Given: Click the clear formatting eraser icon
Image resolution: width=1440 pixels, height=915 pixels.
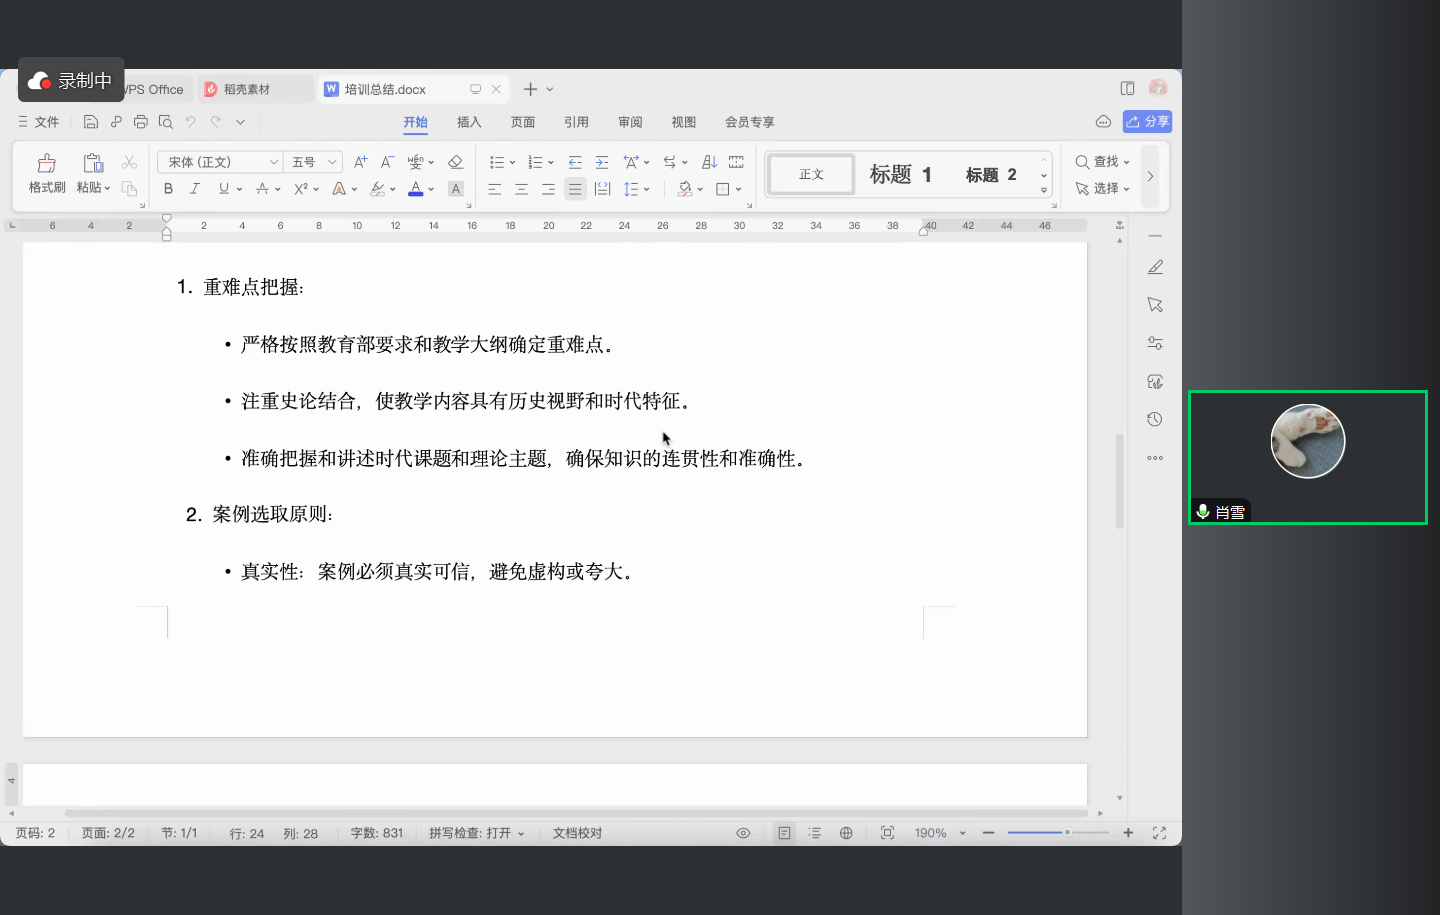Looking at the screenshot, I should tap(455, 162).
